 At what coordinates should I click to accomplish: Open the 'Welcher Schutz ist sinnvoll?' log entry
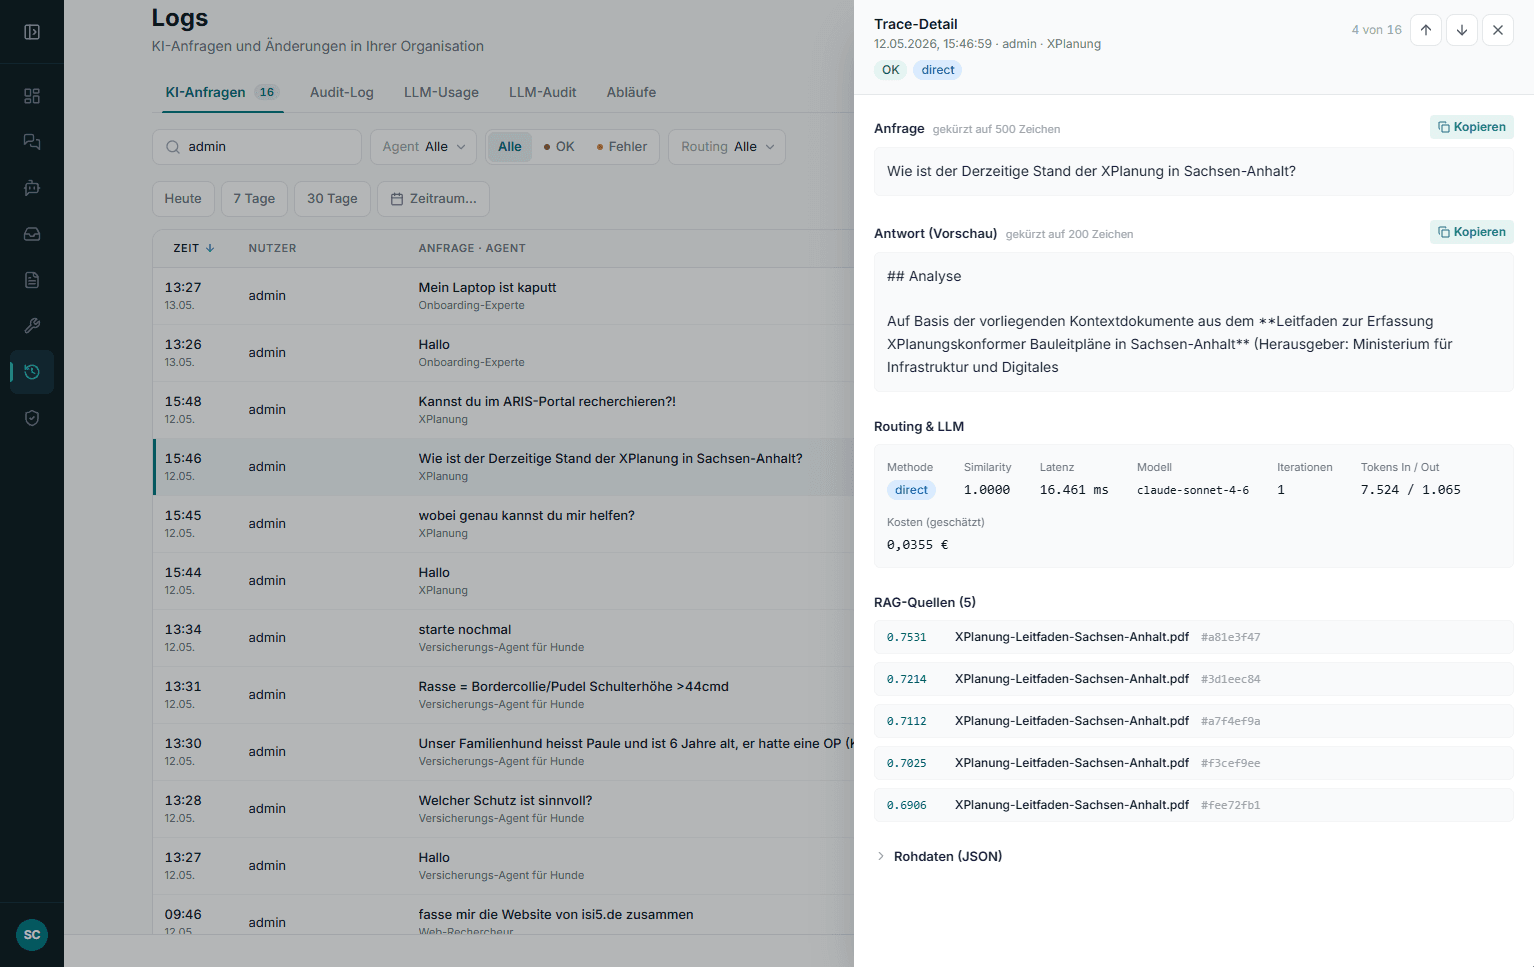(x=503, y=809)
